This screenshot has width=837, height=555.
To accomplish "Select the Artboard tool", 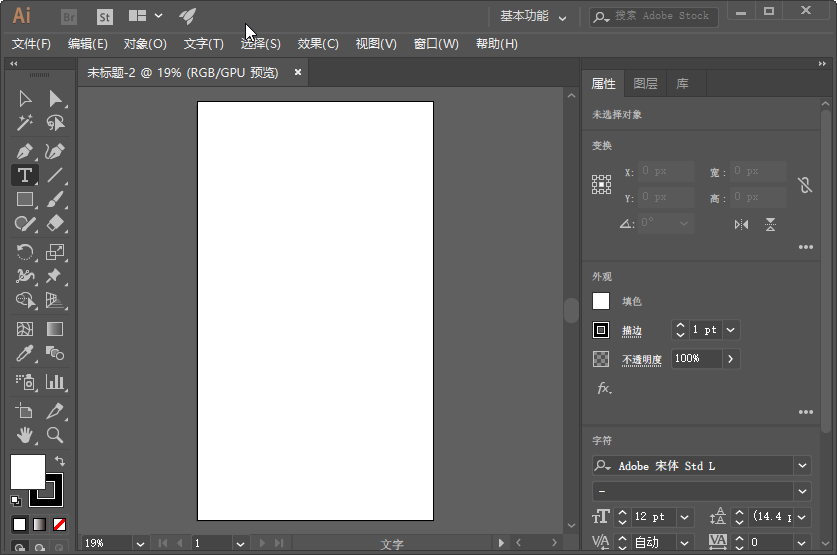I will [x=25, y=410].
